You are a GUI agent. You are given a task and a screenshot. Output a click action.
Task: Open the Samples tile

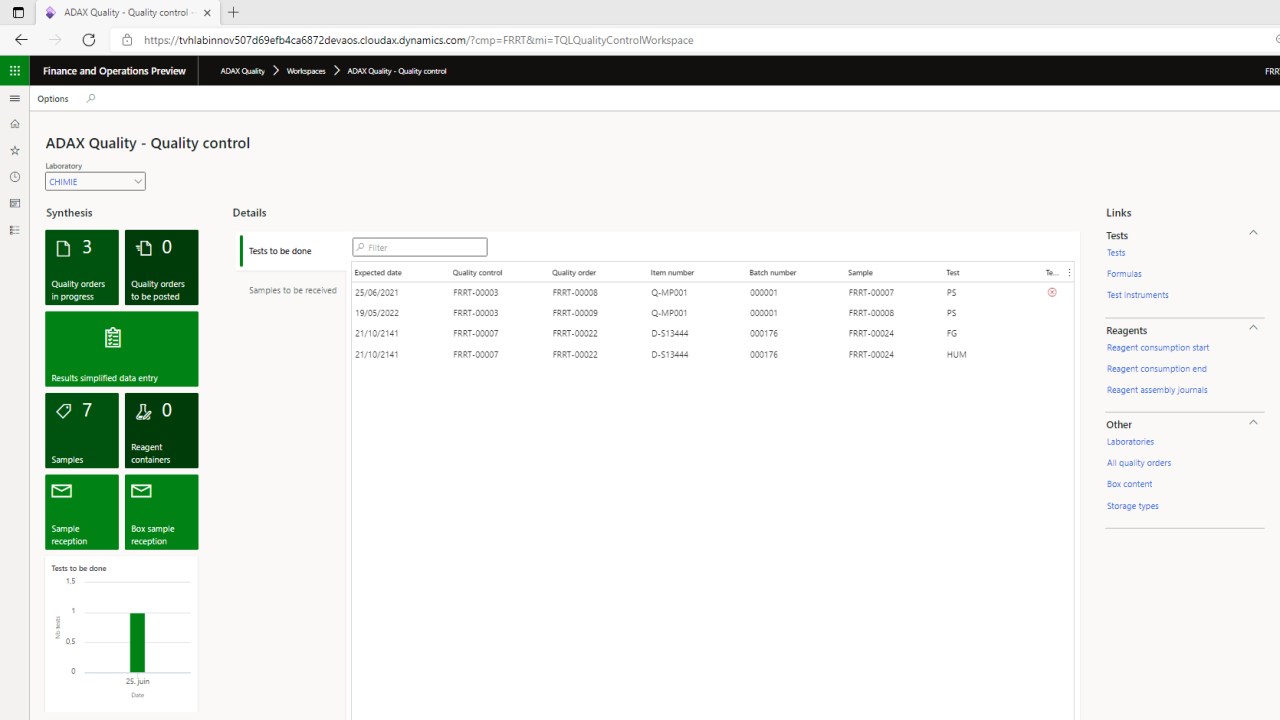click(x=82, y=430)
